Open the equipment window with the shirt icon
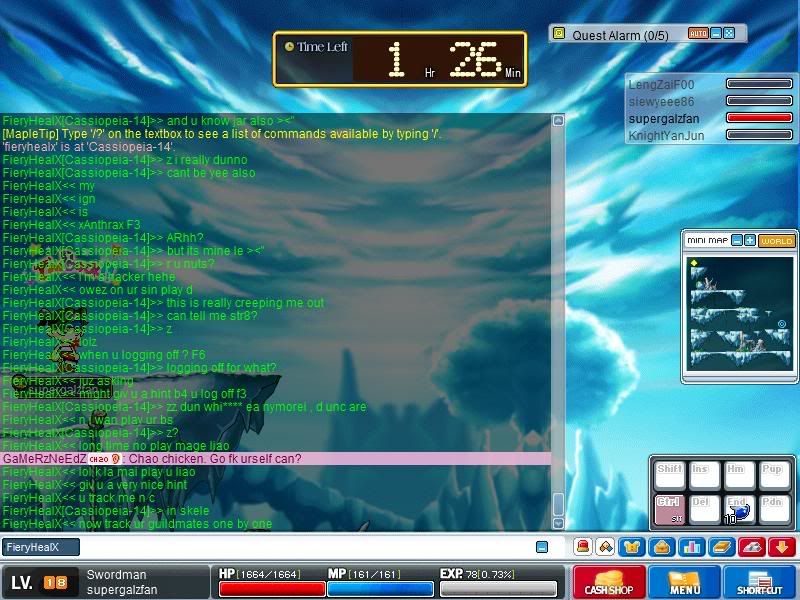This screenshot has height=600, width=800. coord(634,547)
